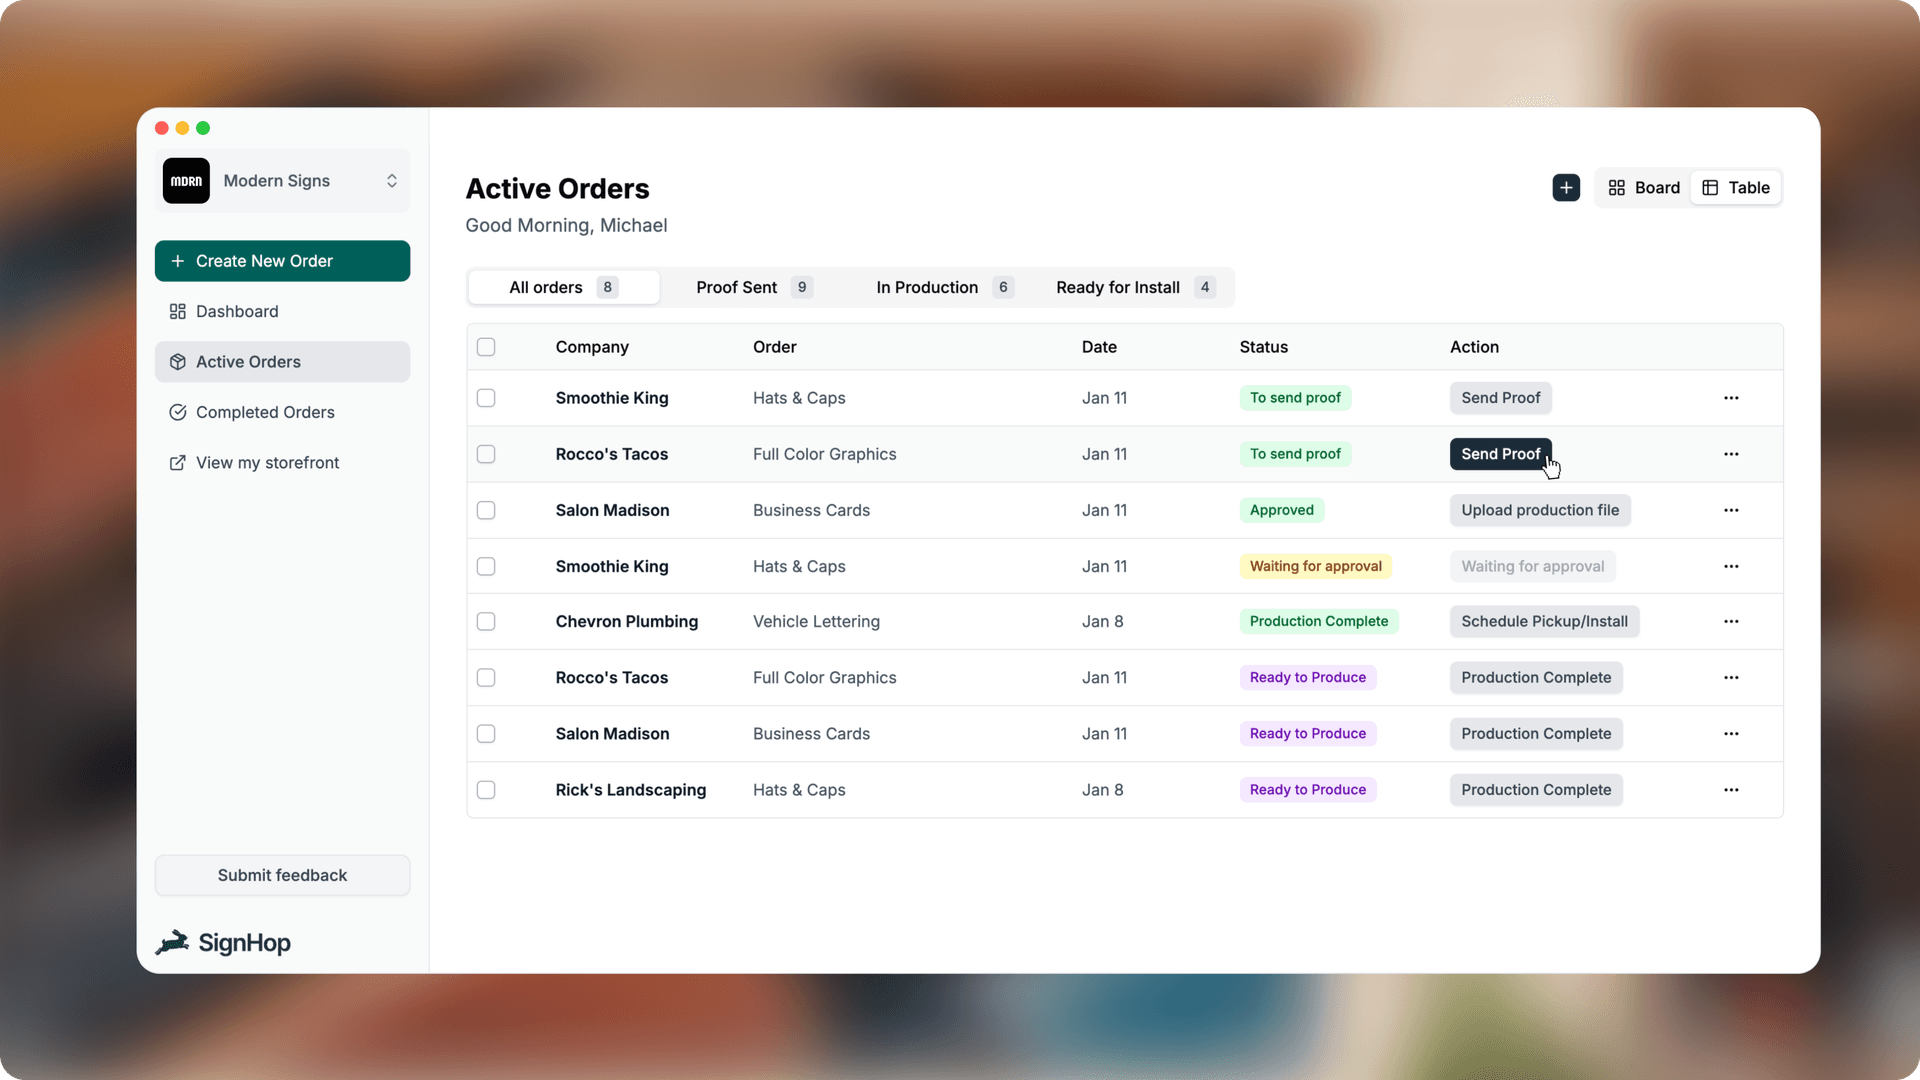Click the macOS green fullscreen window button
This screenshot has height=1080, width=1920.
(x=203, y=128)
